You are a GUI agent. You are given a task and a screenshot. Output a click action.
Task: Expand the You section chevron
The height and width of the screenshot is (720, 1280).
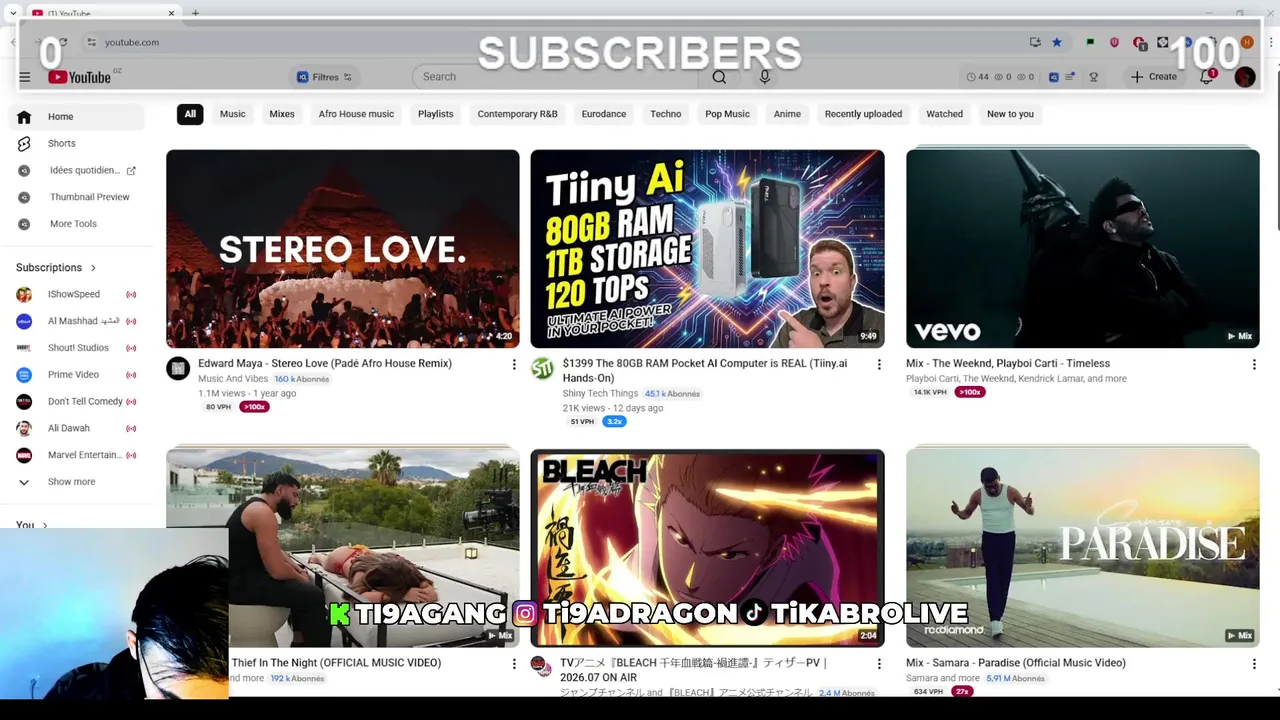pyautogui.click(x=44, y=525)
